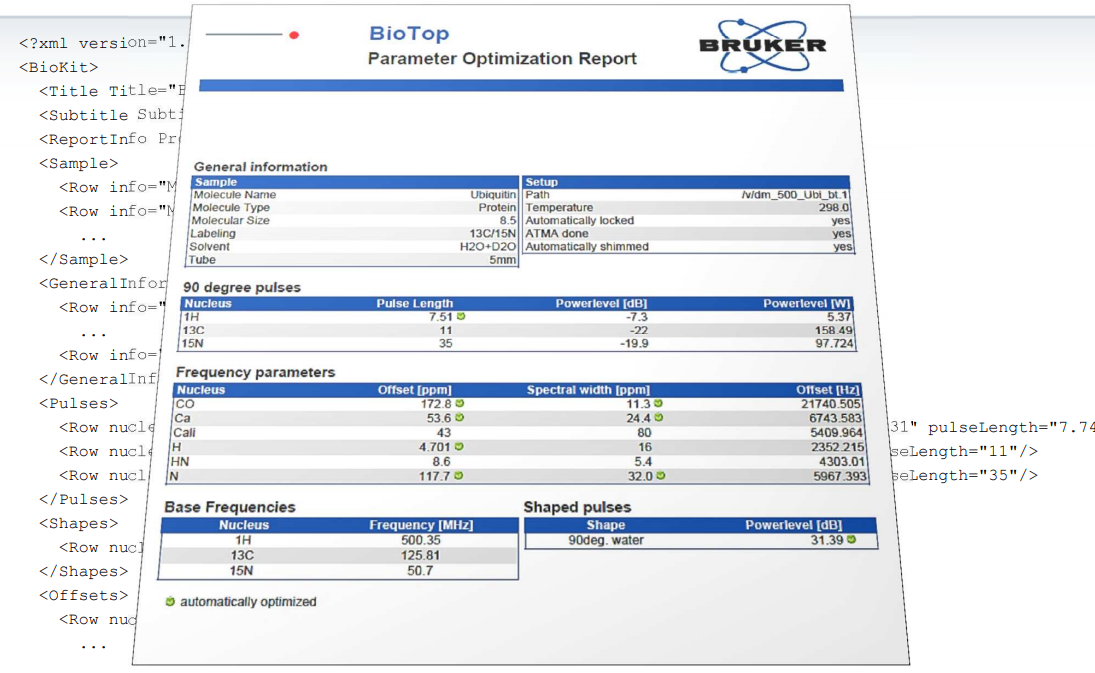
Task: Click the Frequency [MHz] column header
Action: click(x=421, y=525)
